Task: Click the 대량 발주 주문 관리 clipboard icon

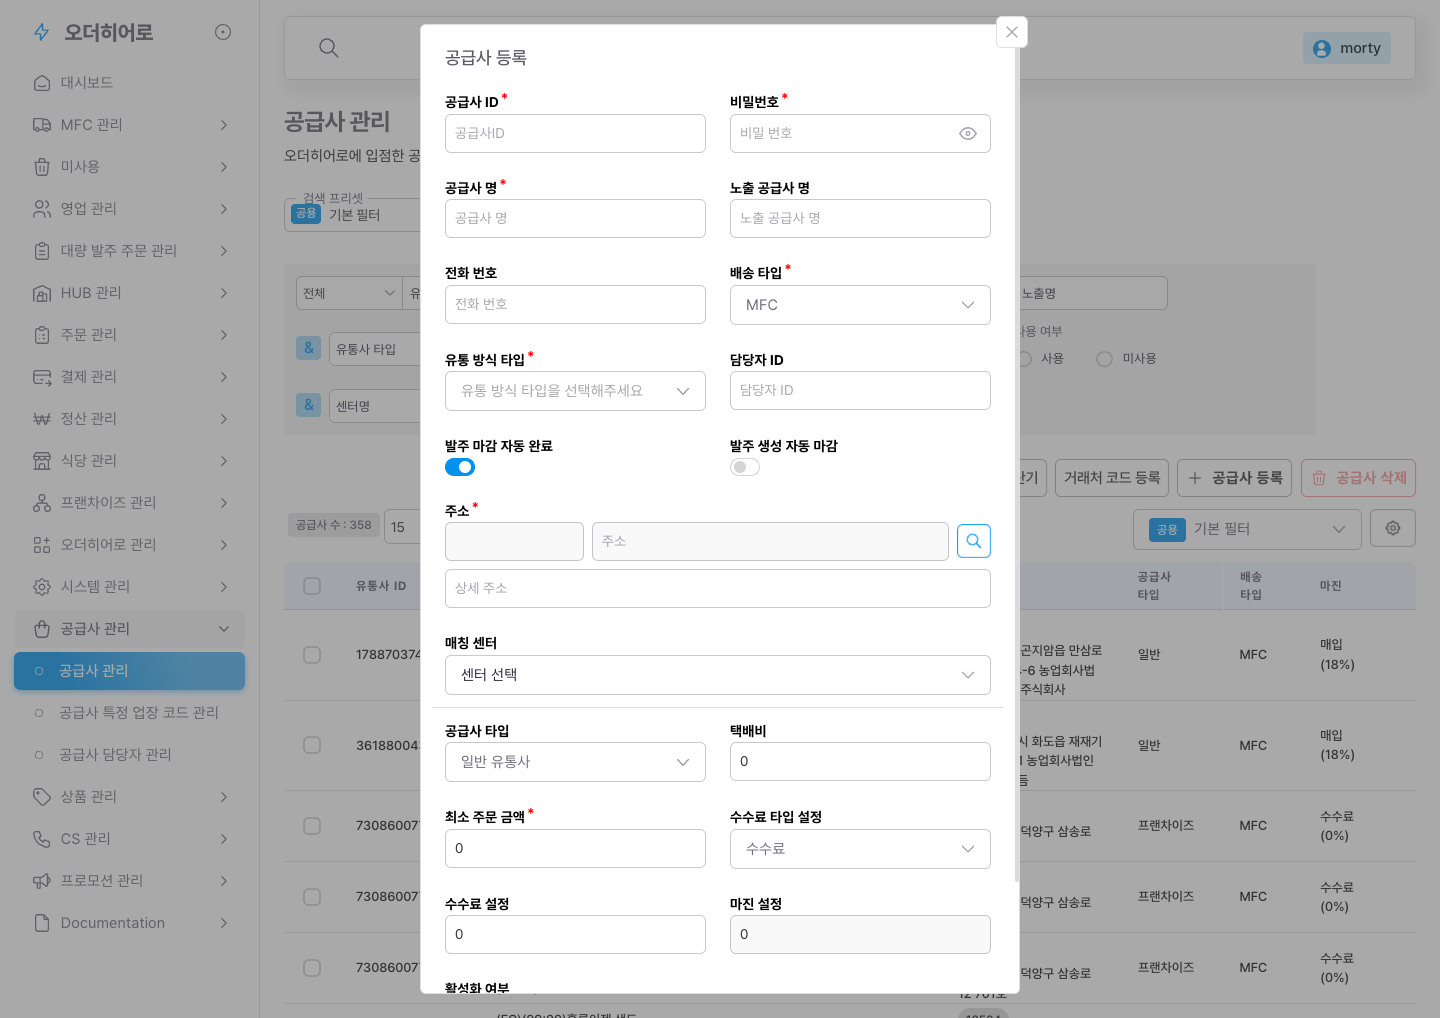Action: [x=42, y=251]
